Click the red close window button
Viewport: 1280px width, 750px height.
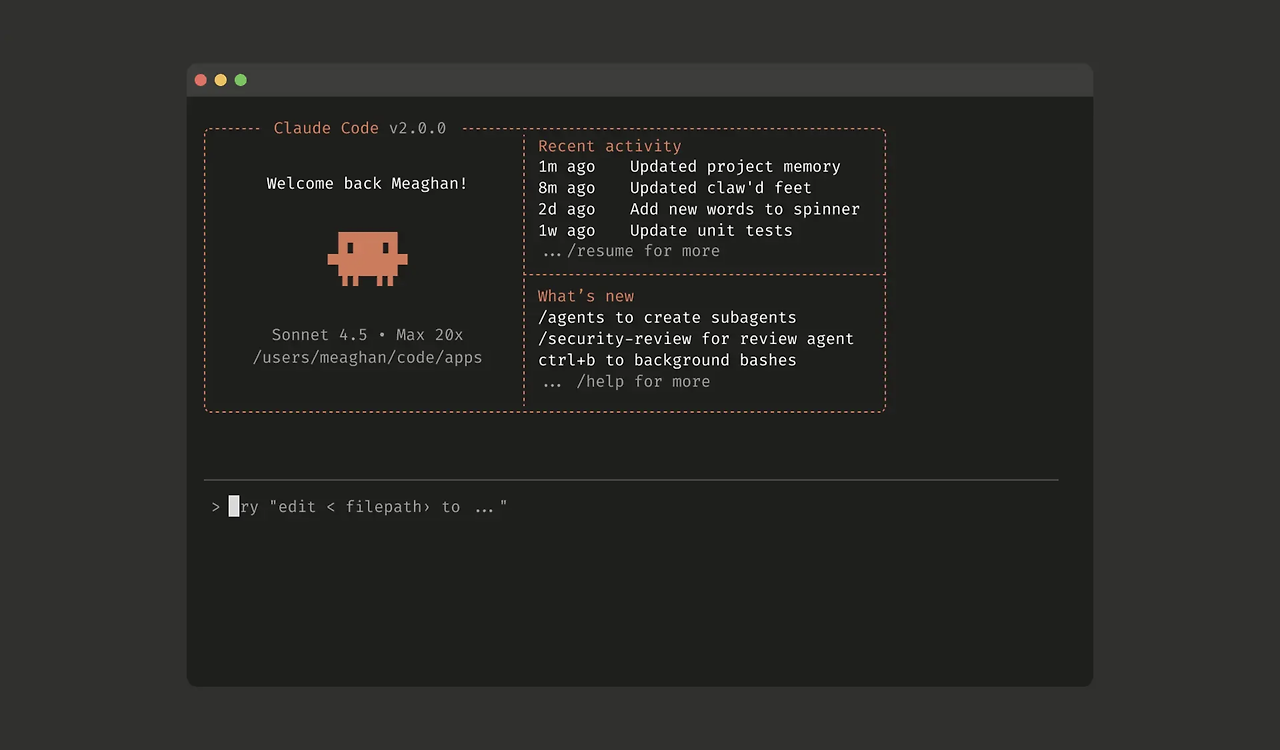coord(201,80)
